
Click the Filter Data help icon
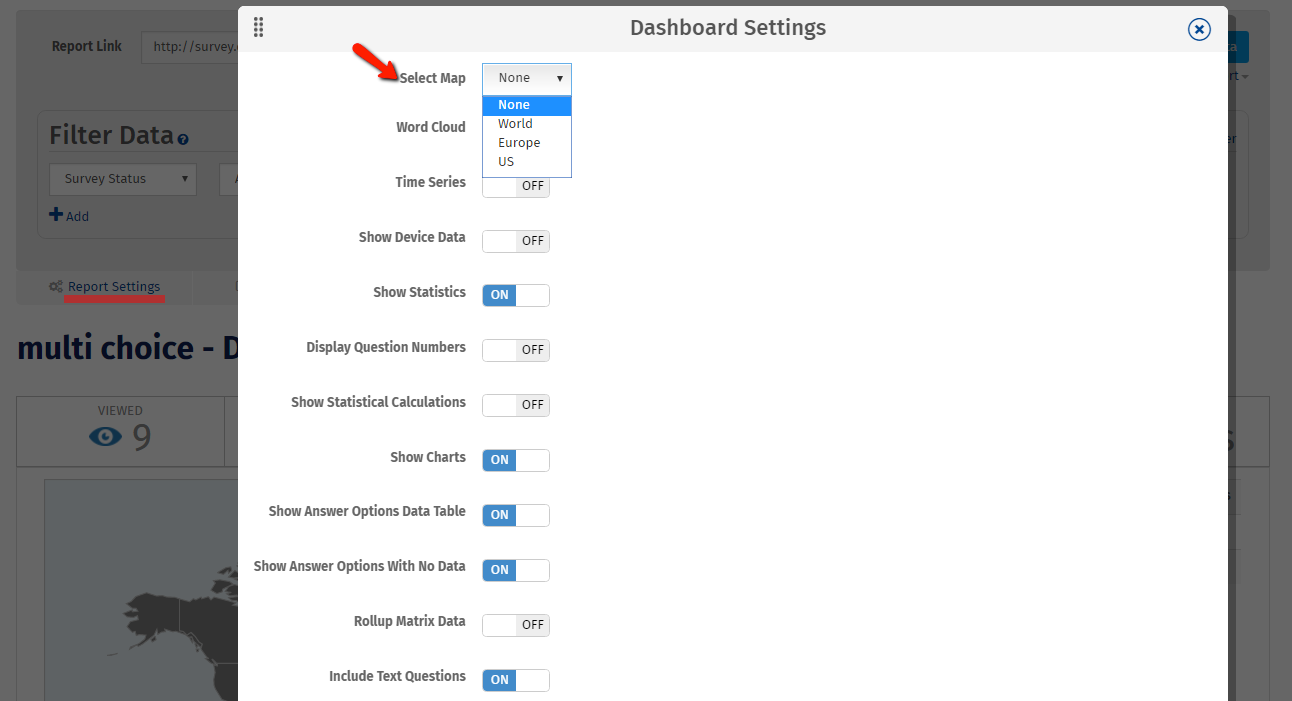pos(183,139)
